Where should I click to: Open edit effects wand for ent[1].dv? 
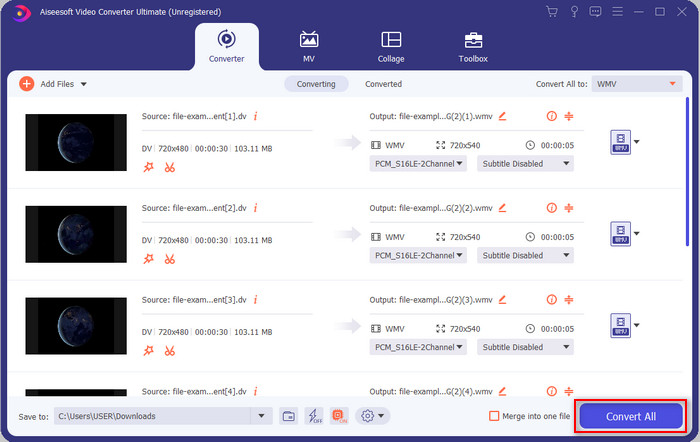[148, 167]
